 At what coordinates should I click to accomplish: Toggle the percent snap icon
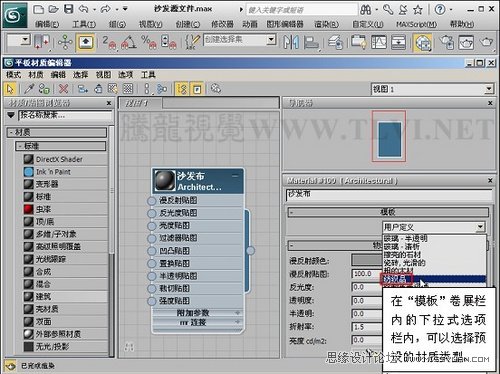tap(149, 42)
